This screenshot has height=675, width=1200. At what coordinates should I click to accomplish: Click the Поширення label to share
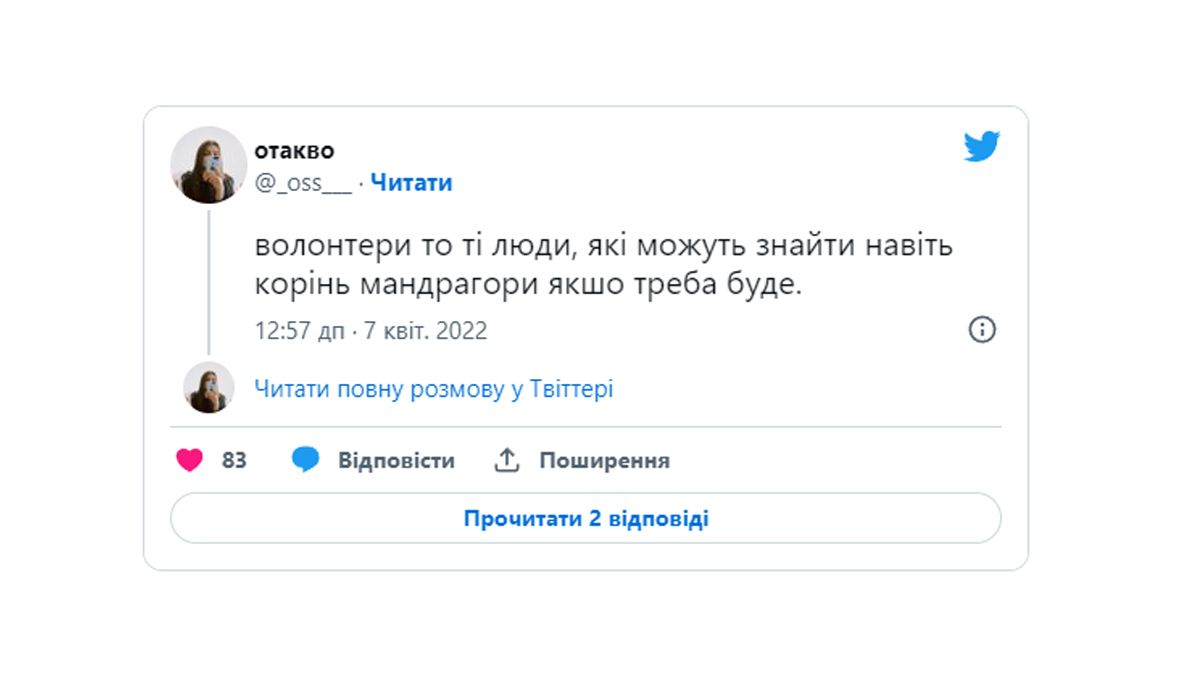pyautogui.click(x=604, y=460)
